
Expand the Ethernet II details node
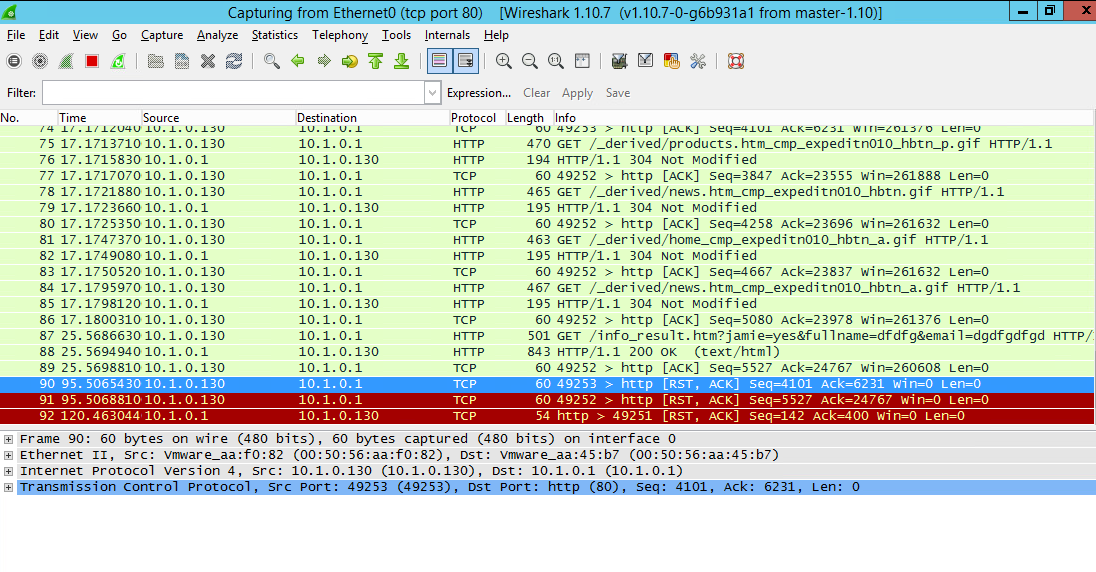8,455
